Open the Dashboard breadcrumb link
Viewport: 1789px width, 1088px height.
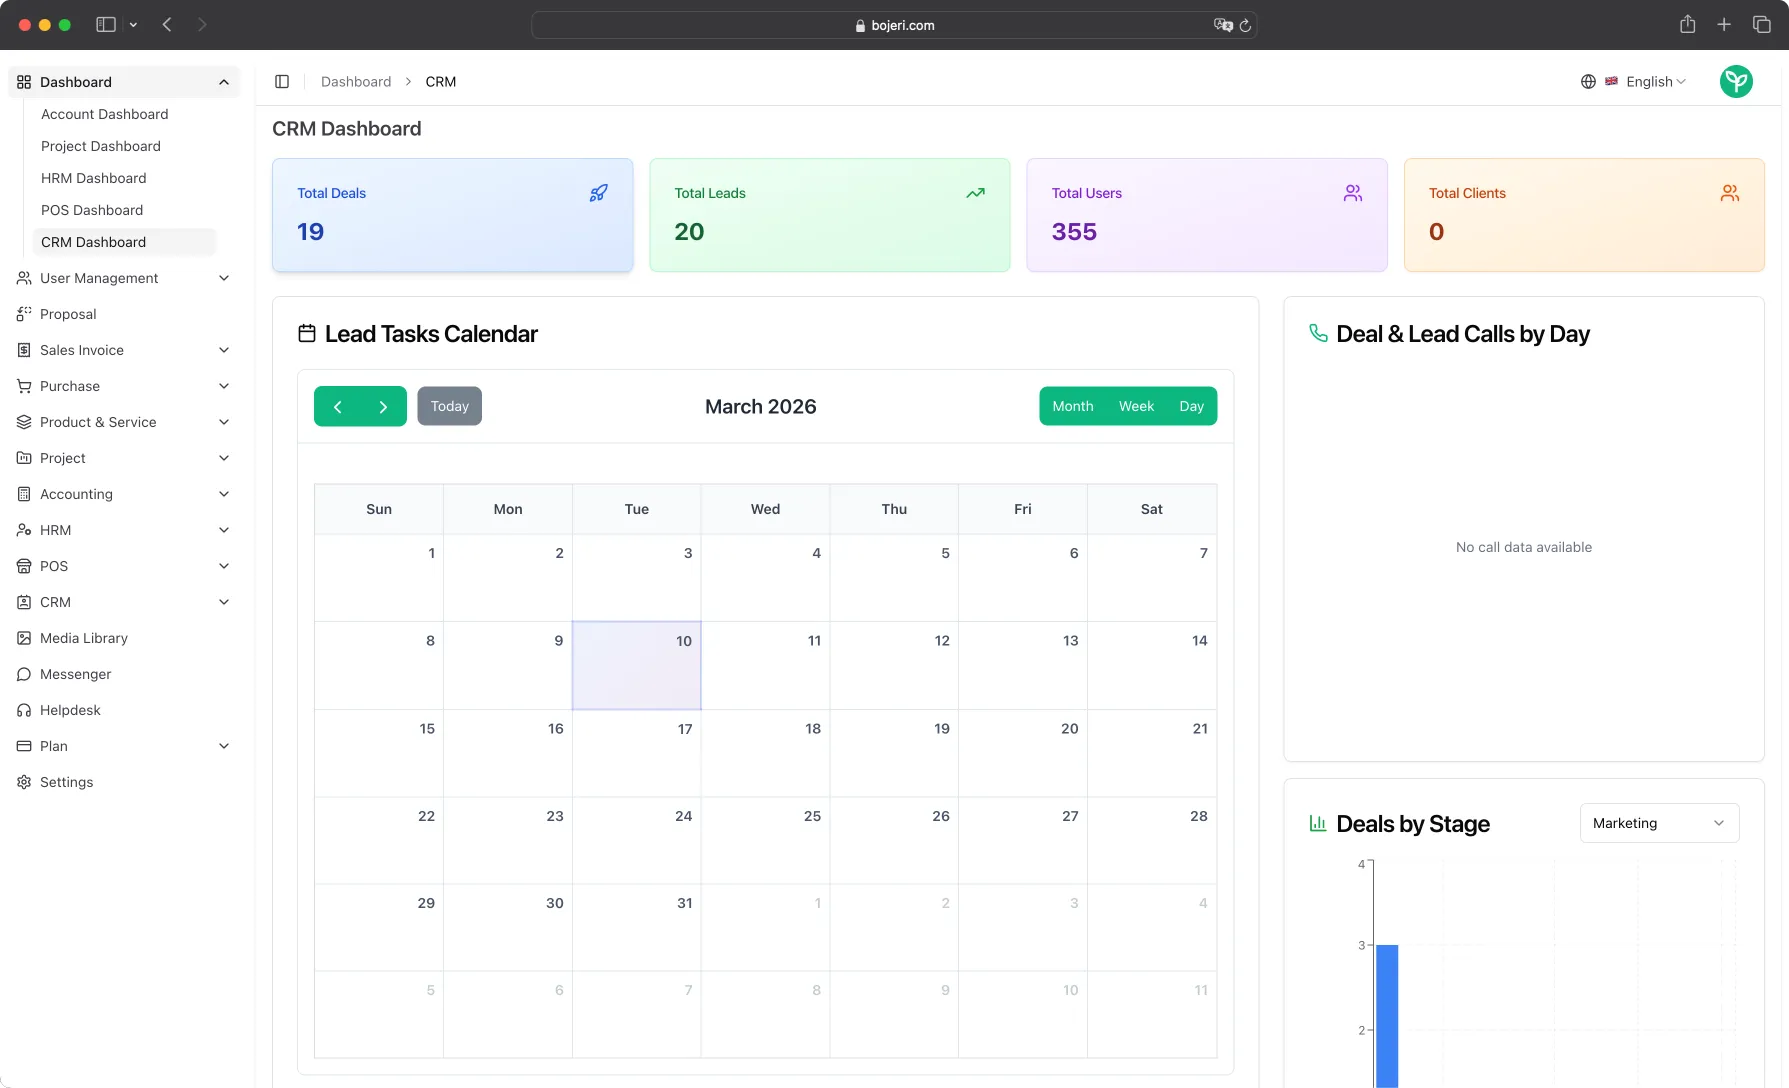coord(356,81)
